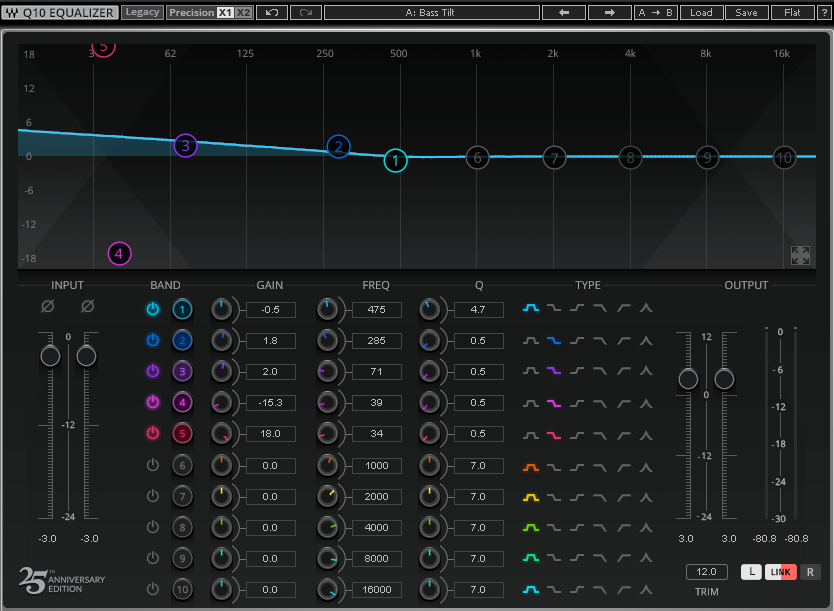This screenshot has height=611, width=834.
Task: Select band 1 node on the graph
Action: [x=395, y=160]
